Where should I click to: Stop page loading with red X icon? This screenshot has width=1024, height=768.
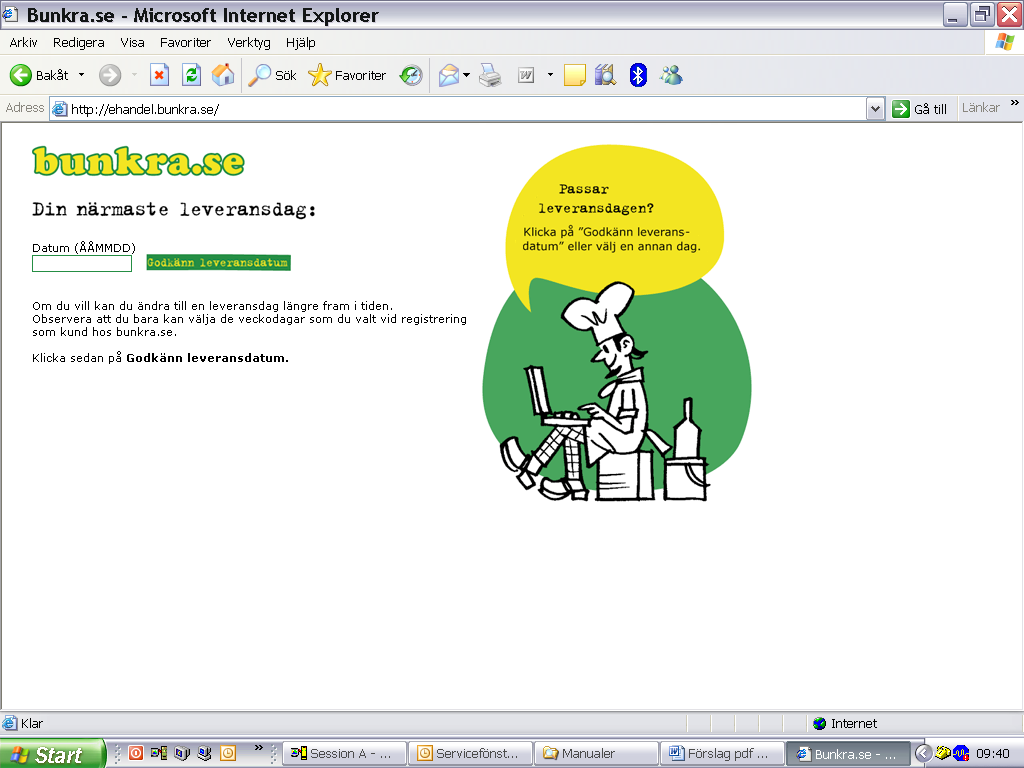[x=159, y=75]
